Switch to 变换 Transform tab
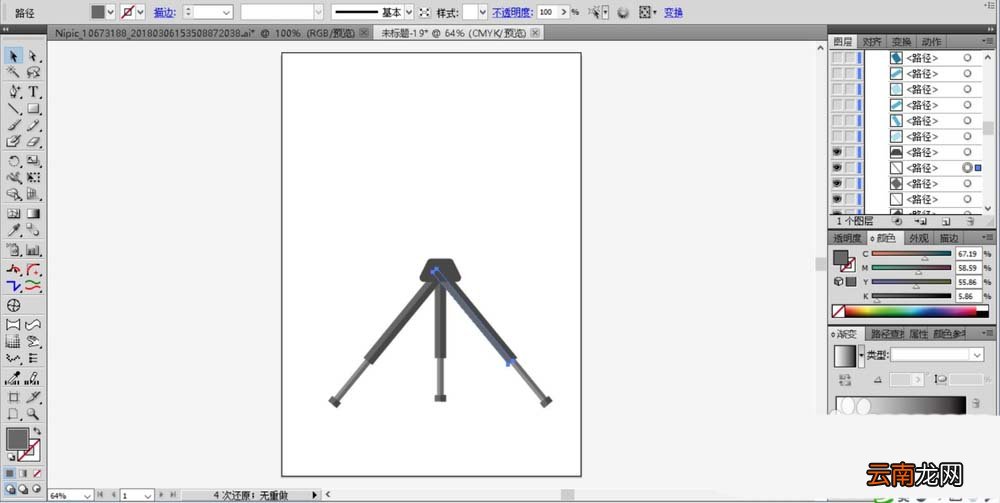Viewport: 1000px width, 503px height. [x=901, y=41]
